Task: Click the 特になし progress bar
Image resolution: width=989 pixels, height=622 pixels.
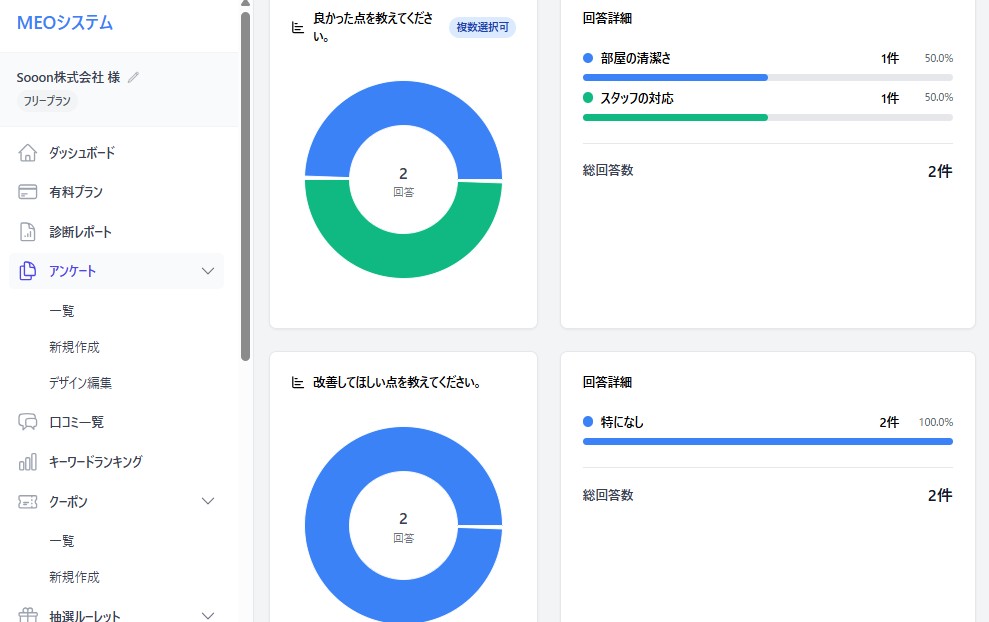Action: pyautogui.click(x=767, y=441)
